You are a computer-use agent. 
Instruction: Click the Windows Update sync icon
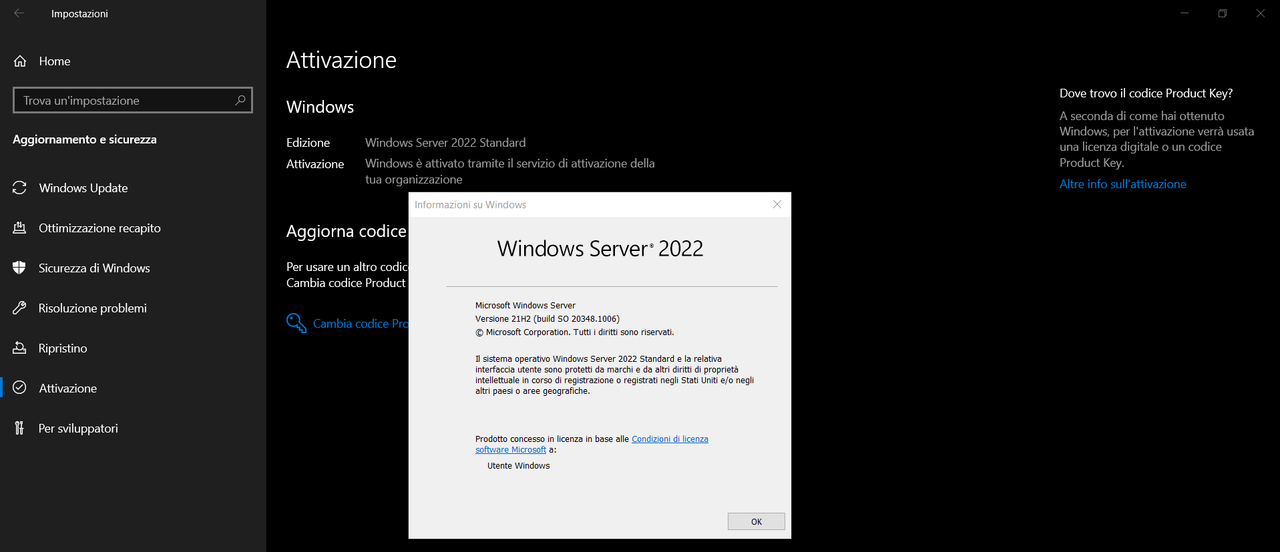[x=19, y=188]
